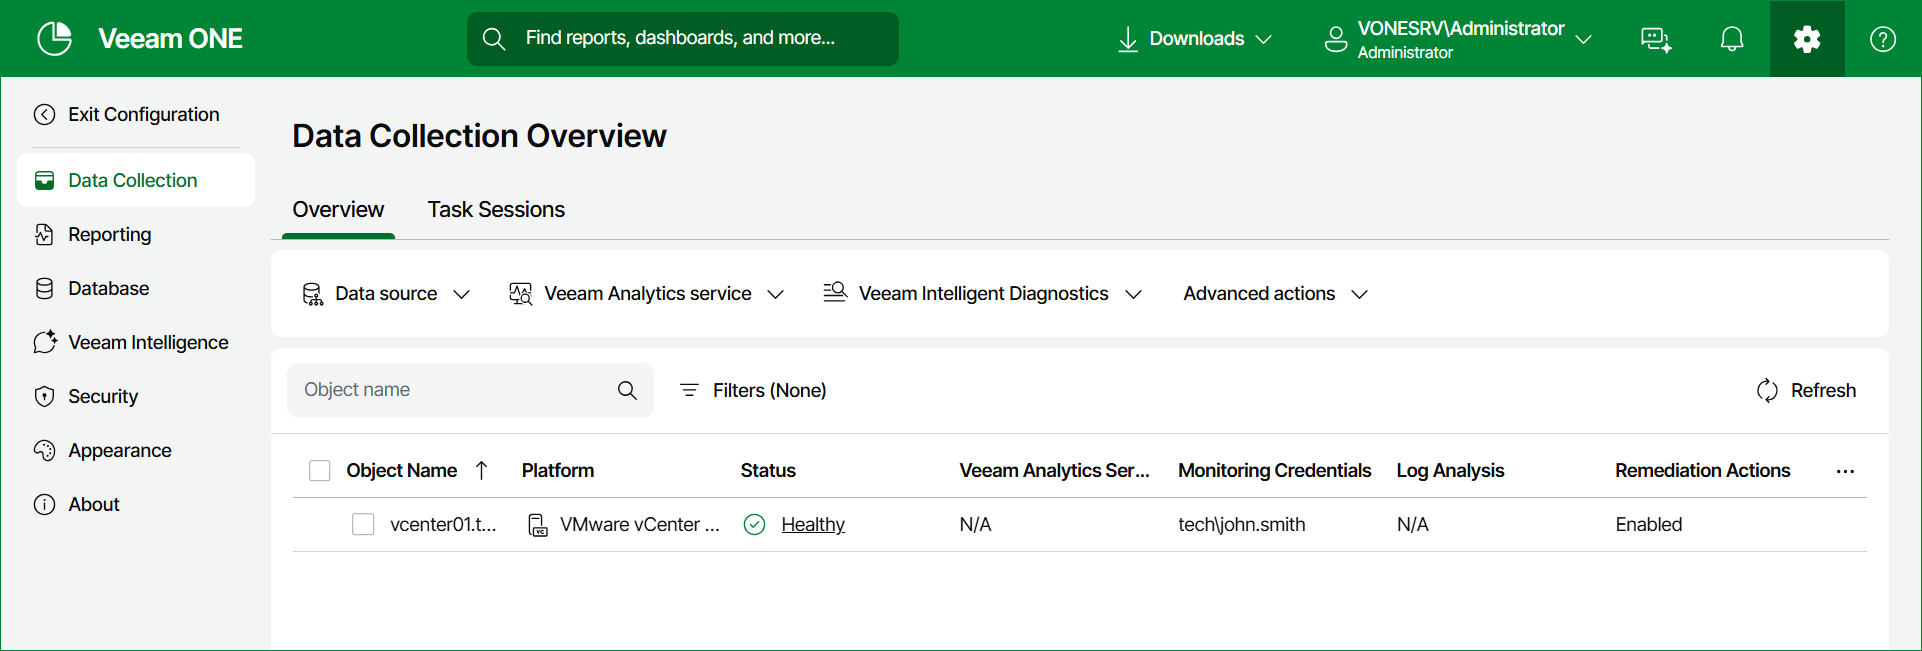This screenshot has height=651, width=1922.
Task: Click the About info icon
Action: 44,504
